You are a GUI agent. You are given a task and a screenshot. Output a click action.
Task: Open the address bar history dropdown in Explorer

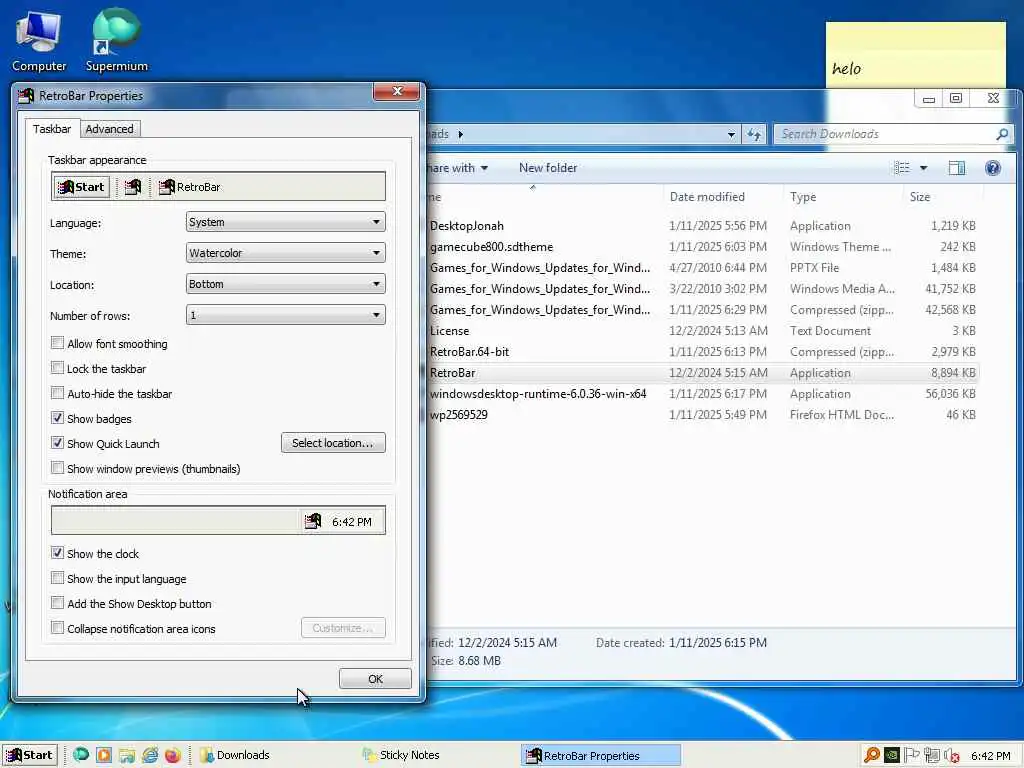click(731, 135)
